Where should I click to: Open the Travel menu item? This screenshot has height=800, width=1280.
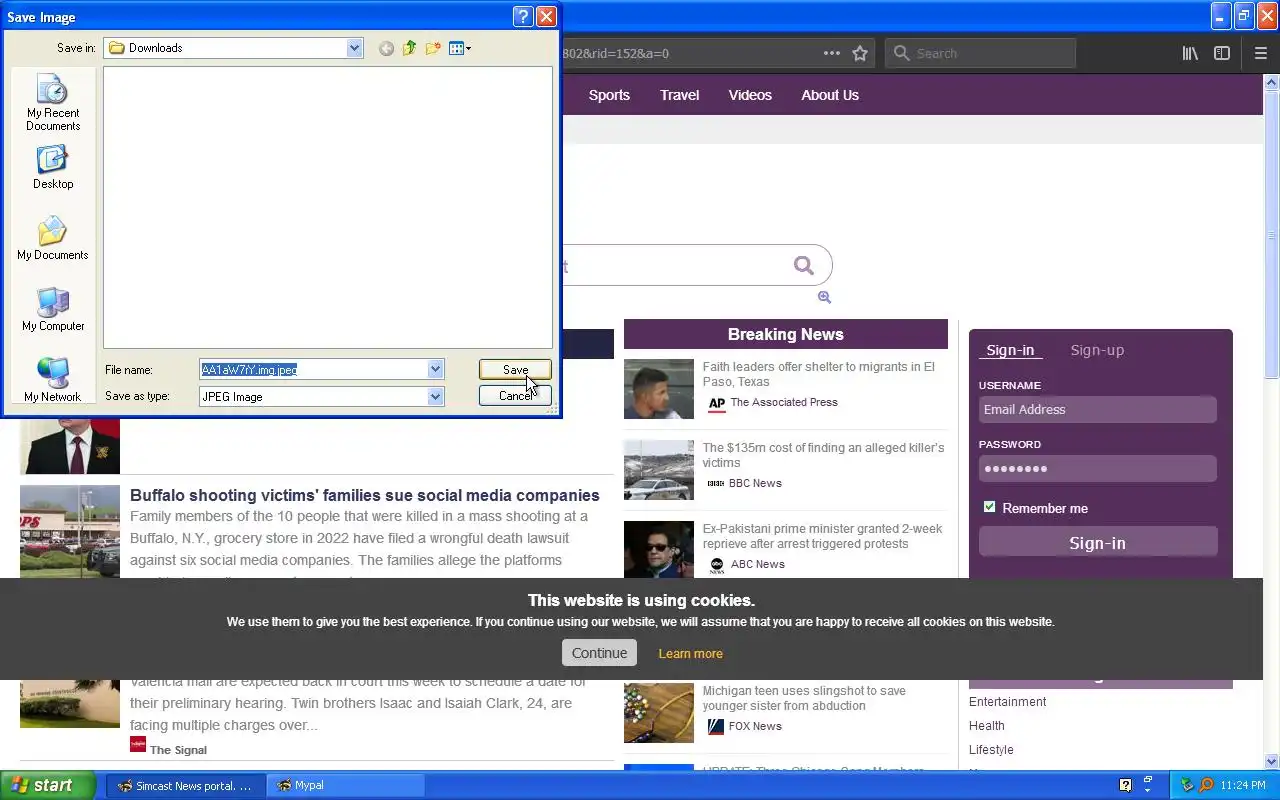(x=679, y=95)
